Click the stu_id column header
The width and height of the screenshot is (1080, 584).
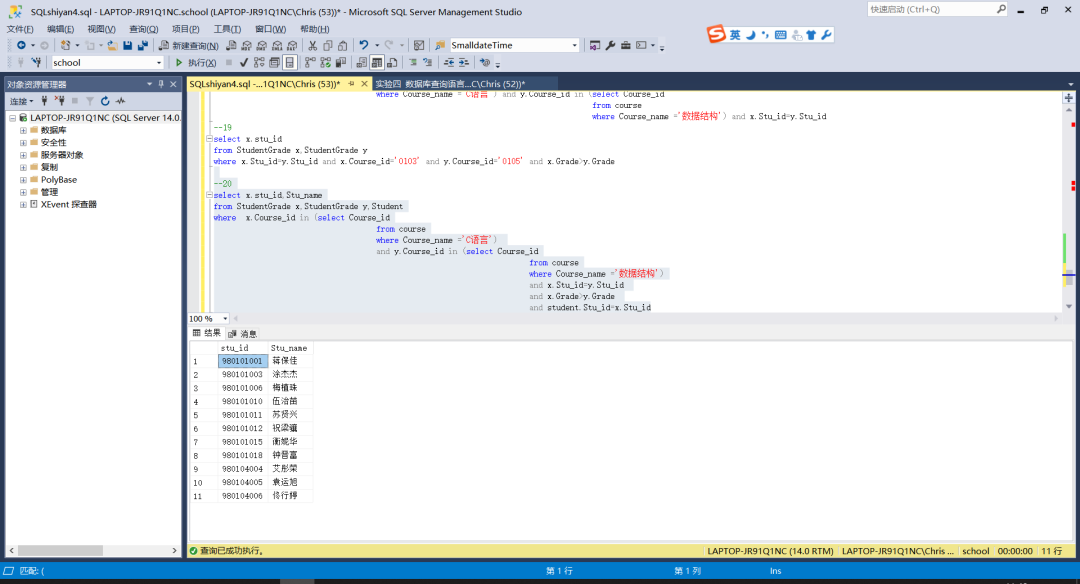(x=235, y=348)
